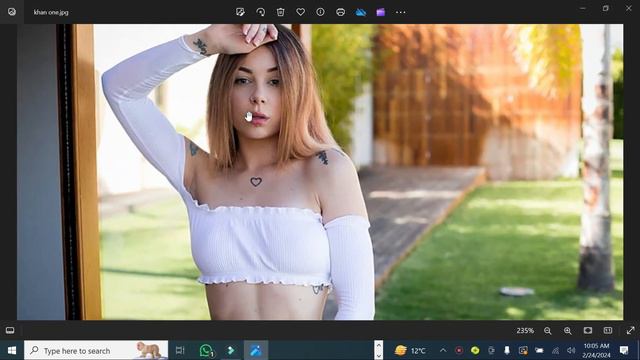Open the volume speaker icon
The width and height of the screenshot is (640, 360).
571,350
